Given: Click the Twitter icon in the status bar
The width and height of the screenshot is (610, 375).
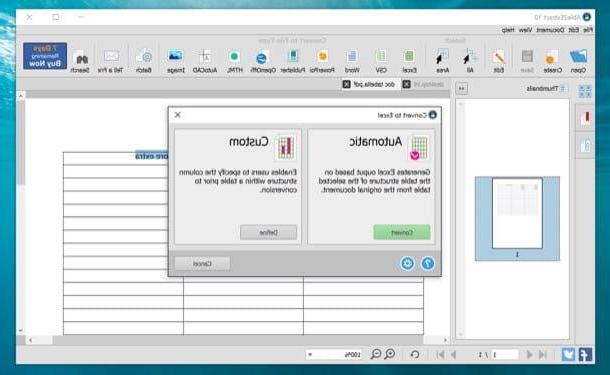Looking at the screenshot, I should [568, 354].
